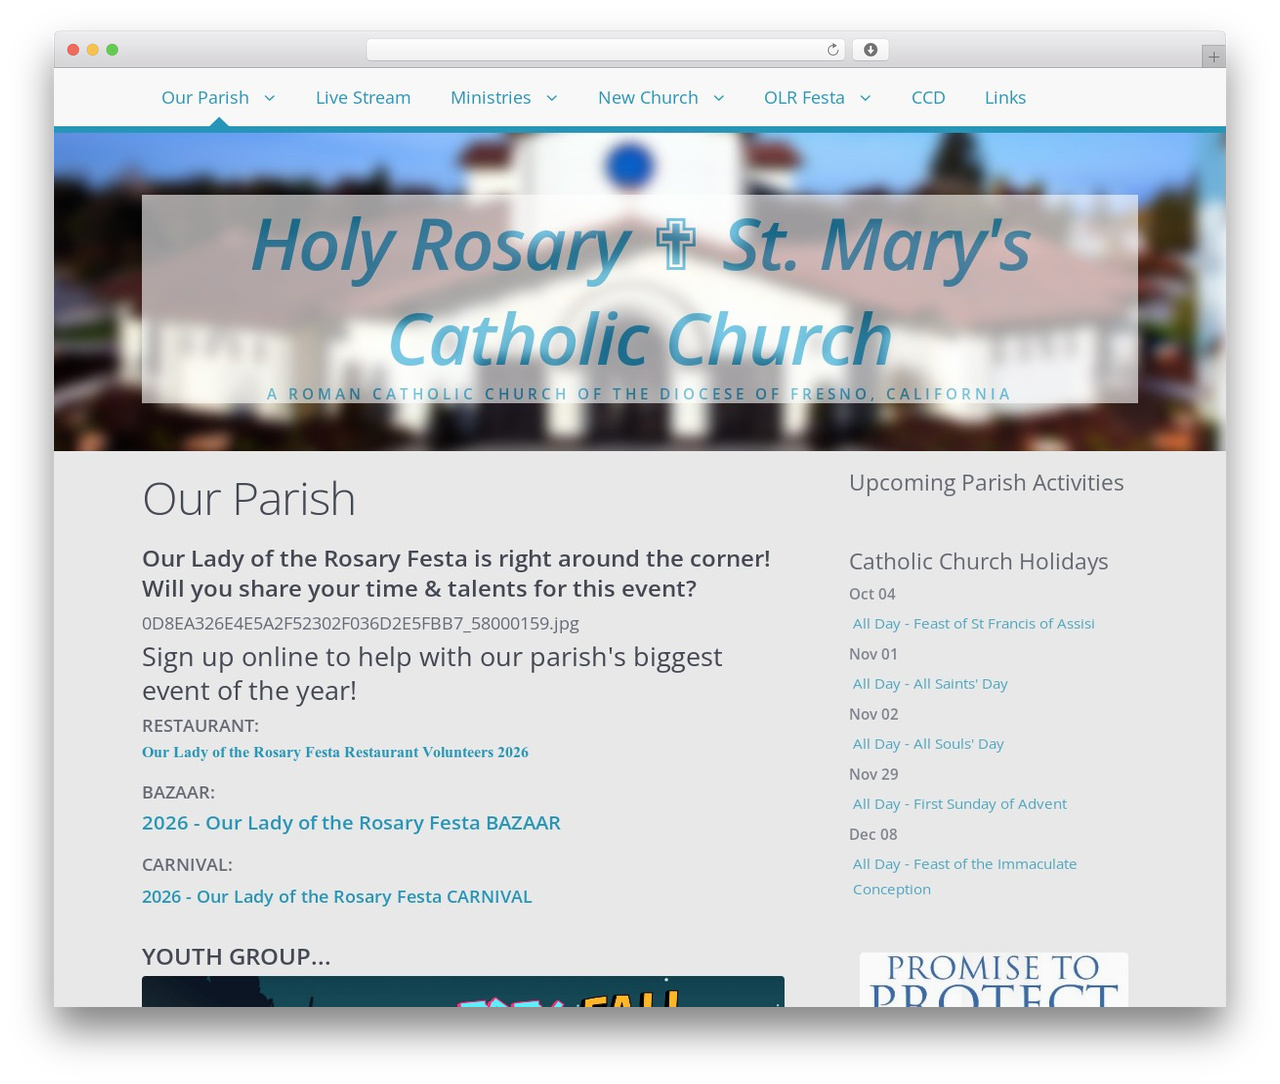Open Festa Restaurant Volunteers 2026 signup link
The height and width of the screenshot is (1084, 1280).
click(x=335, y=752)
